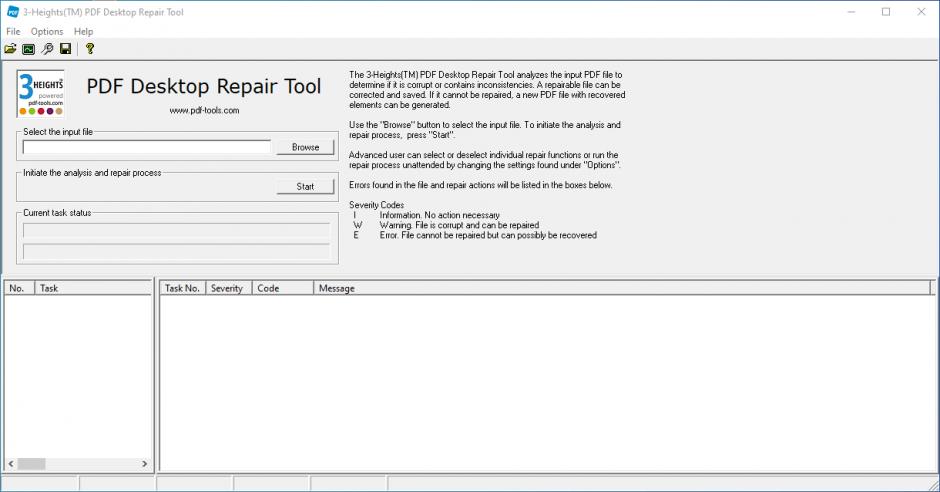Open the Options menu
Viewport: 940px width, 492px height.
(47, 31)
